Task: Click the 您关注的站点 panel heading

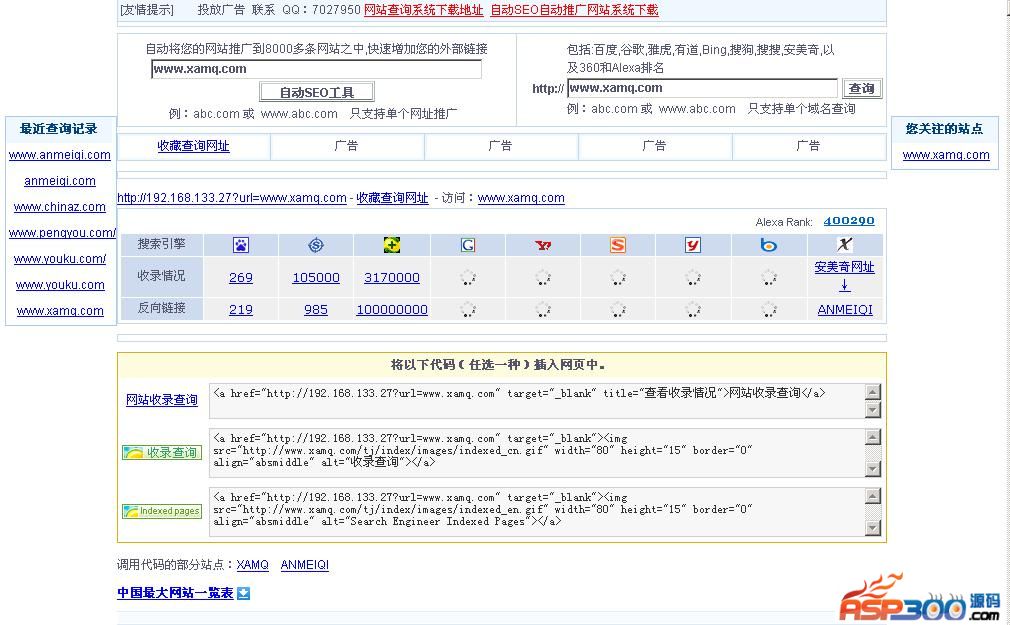Action: tap(944, 129)
